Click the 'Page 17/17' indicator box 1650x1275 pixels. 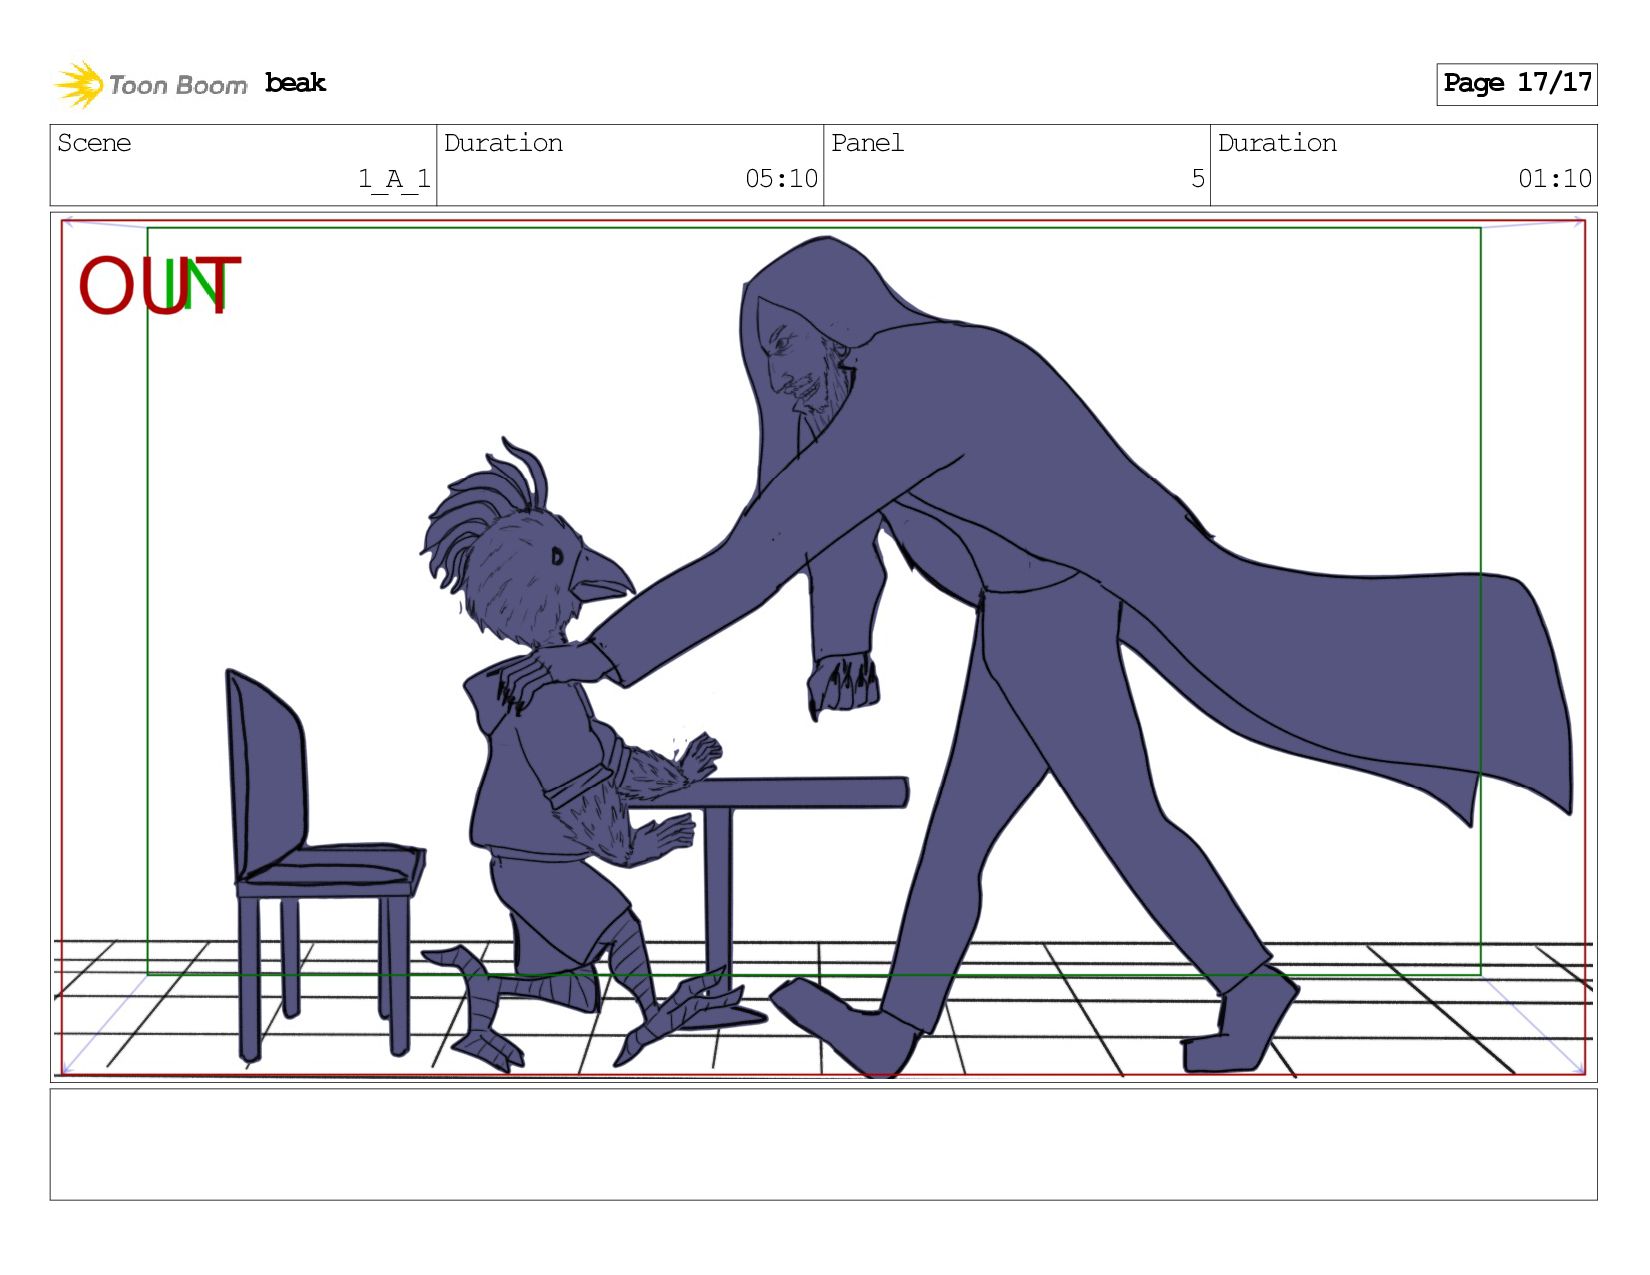(1516, 84)
